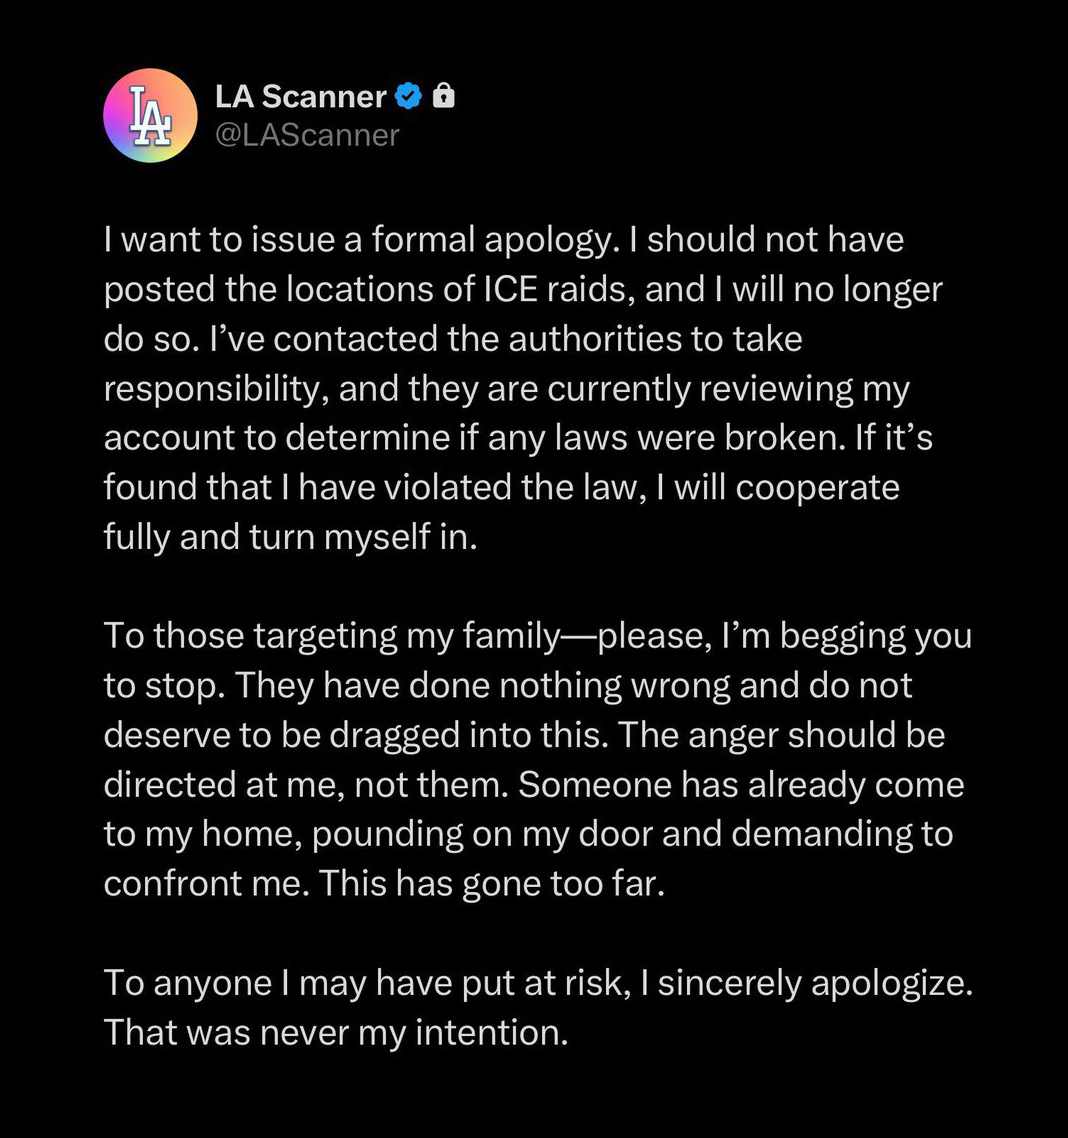This screenshot has width=1068, height=1138.
Task: Click the line "deserve to be dragged into this"
Action: [525, 736]
